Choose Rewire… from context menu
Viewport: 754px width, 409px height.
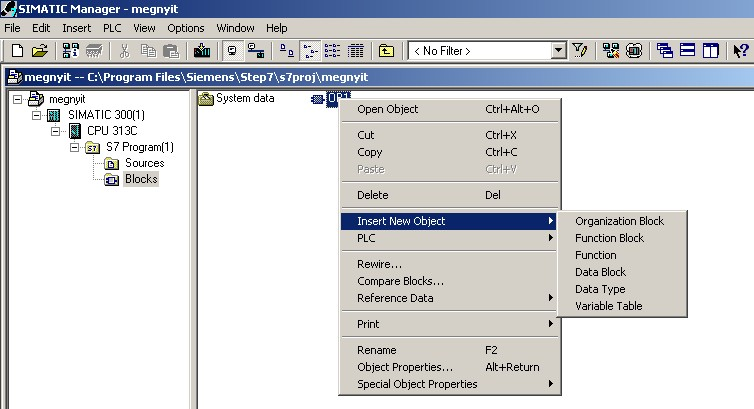tap(450, 264)
